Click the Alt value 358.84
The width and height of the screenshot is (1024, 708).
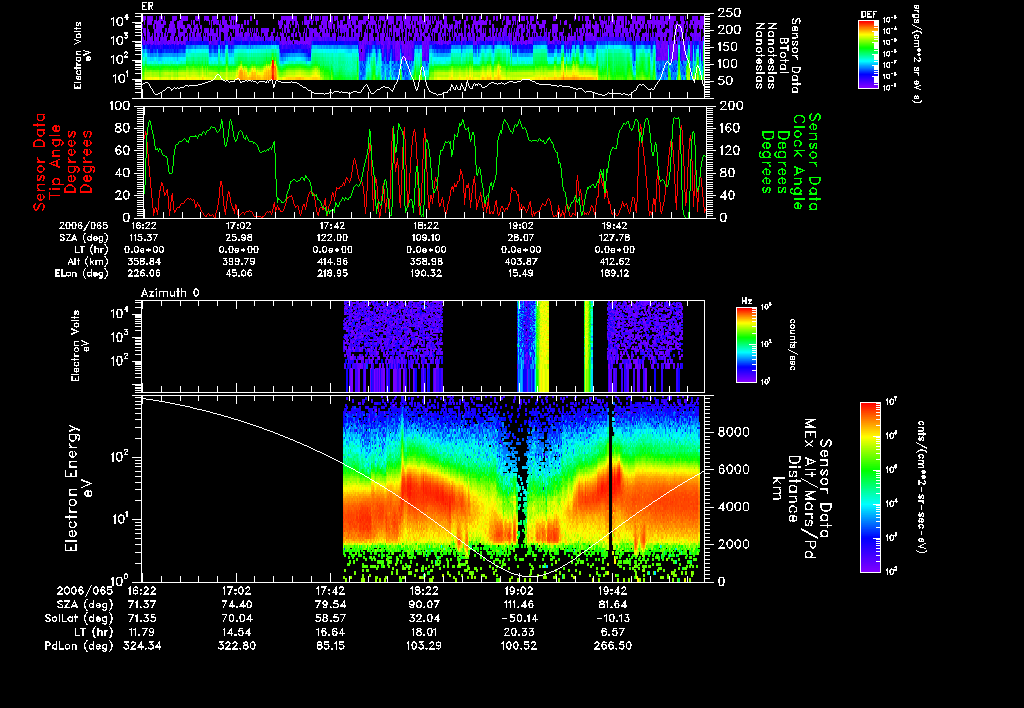point(144,261)
